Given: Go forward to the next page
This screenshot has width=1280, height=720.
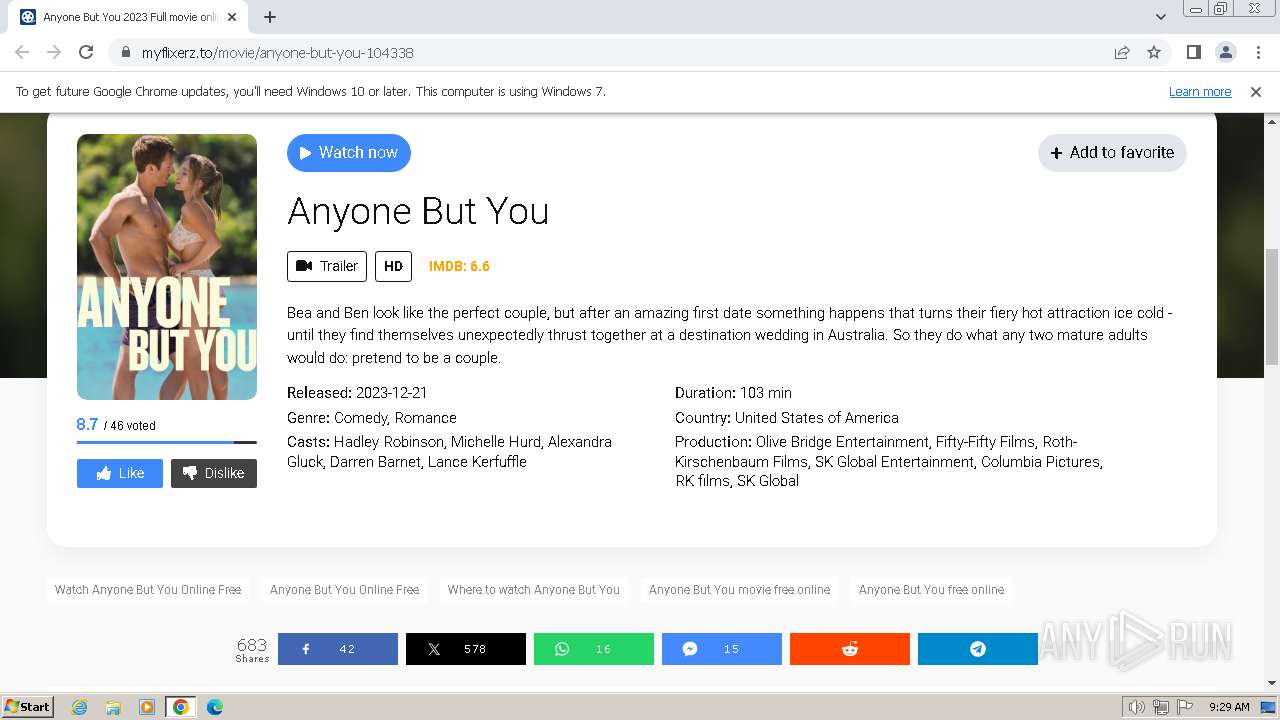Looking at the screenshot, I should pos(54,52).
